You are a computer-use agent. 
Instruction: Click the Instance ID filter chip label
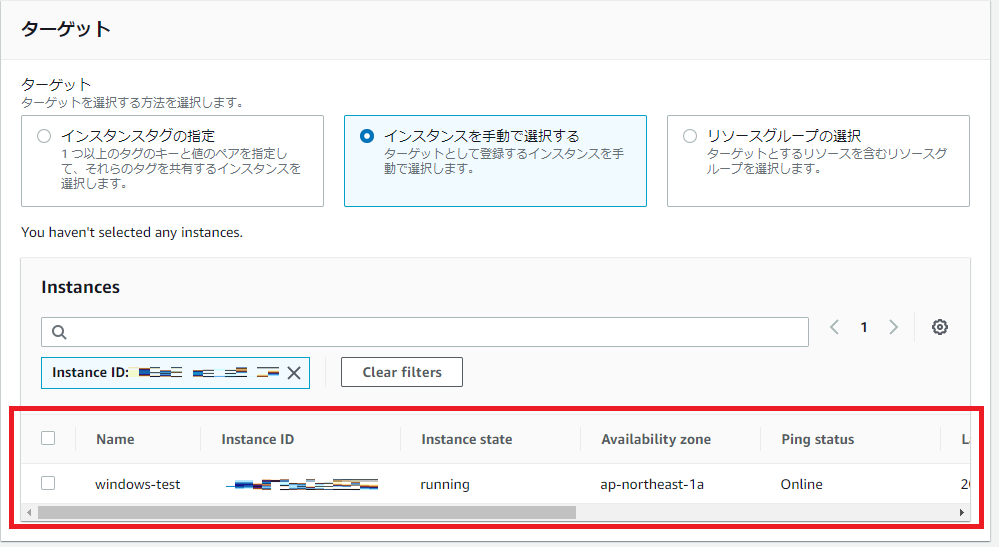click(90, 373)
